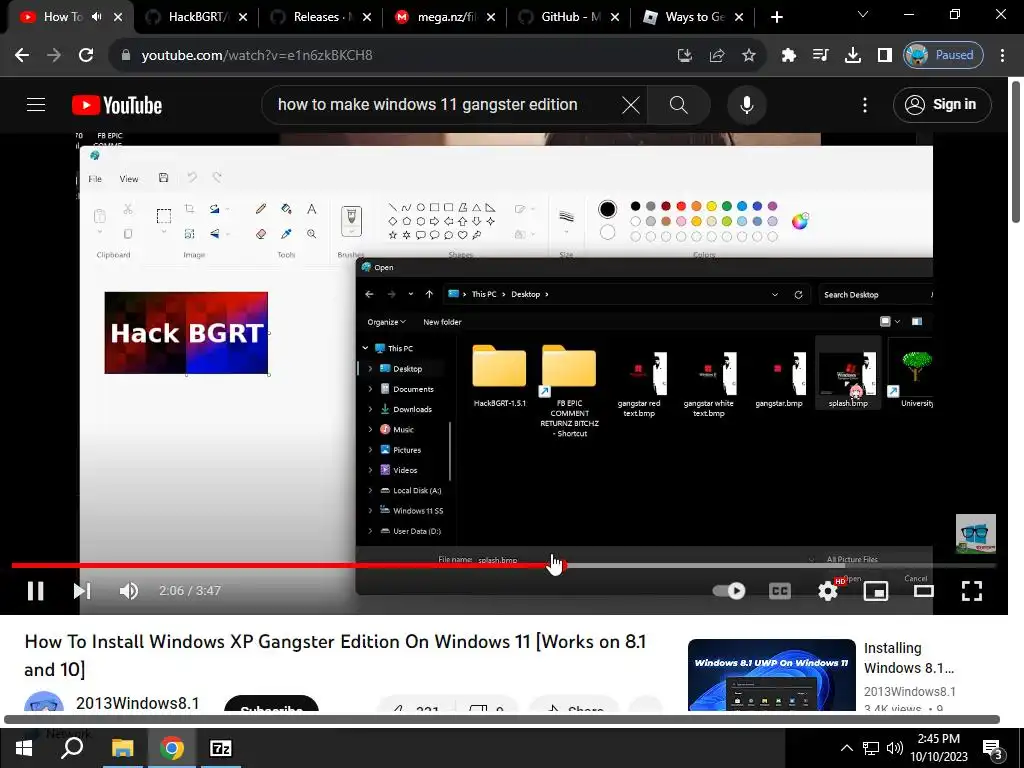Switch to the Releases tab
This screenshot has height=768, width=1024.
pos(320,17)
